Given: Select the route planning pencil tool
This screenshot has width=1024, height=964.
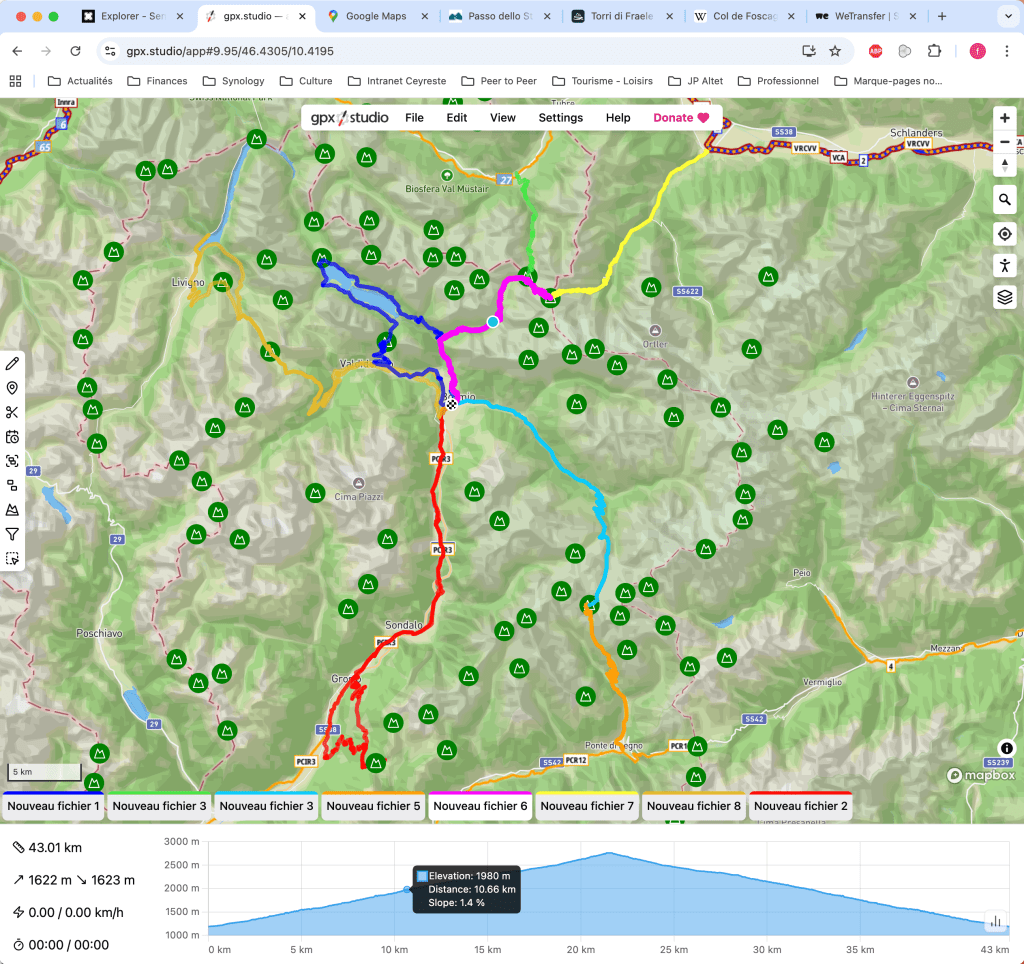Looking at the screenshot, I should point(13,364).
